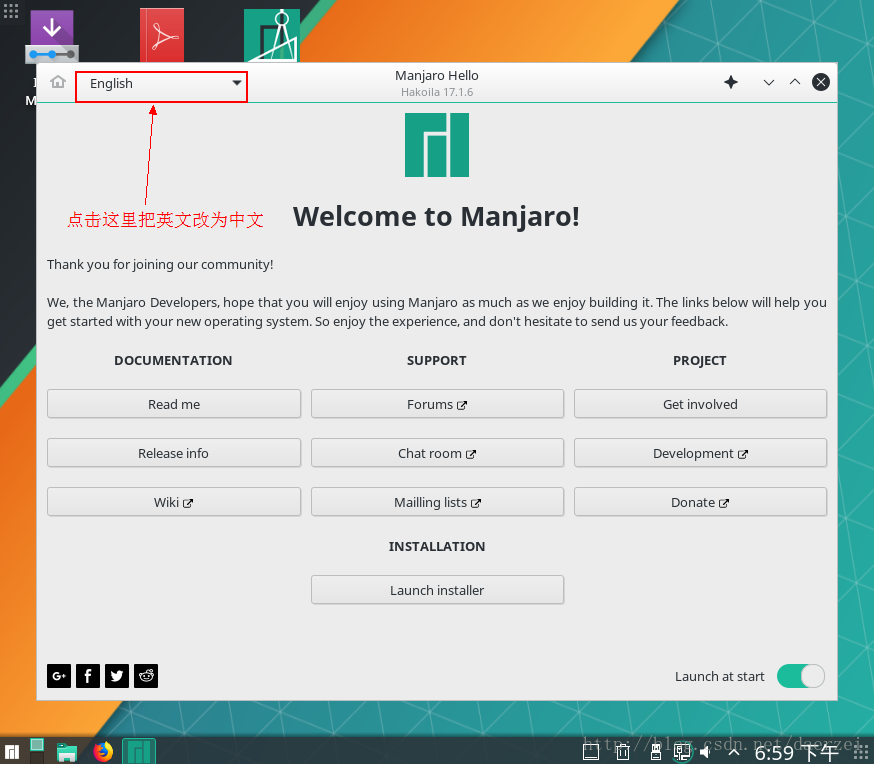
Task: Toggle the Launch at start switch
Action: (x=800, y=676)
